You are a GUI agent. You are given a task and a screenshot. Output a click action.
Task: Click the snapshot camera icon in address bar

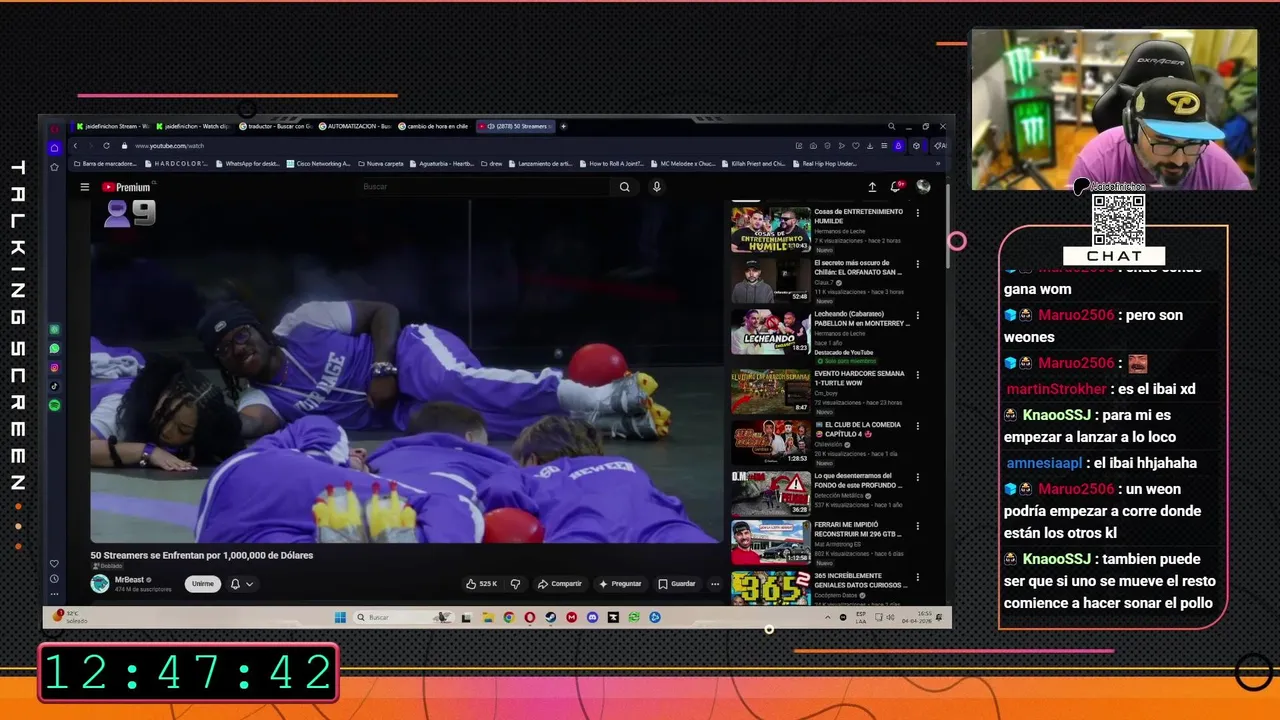coord(813,146)
